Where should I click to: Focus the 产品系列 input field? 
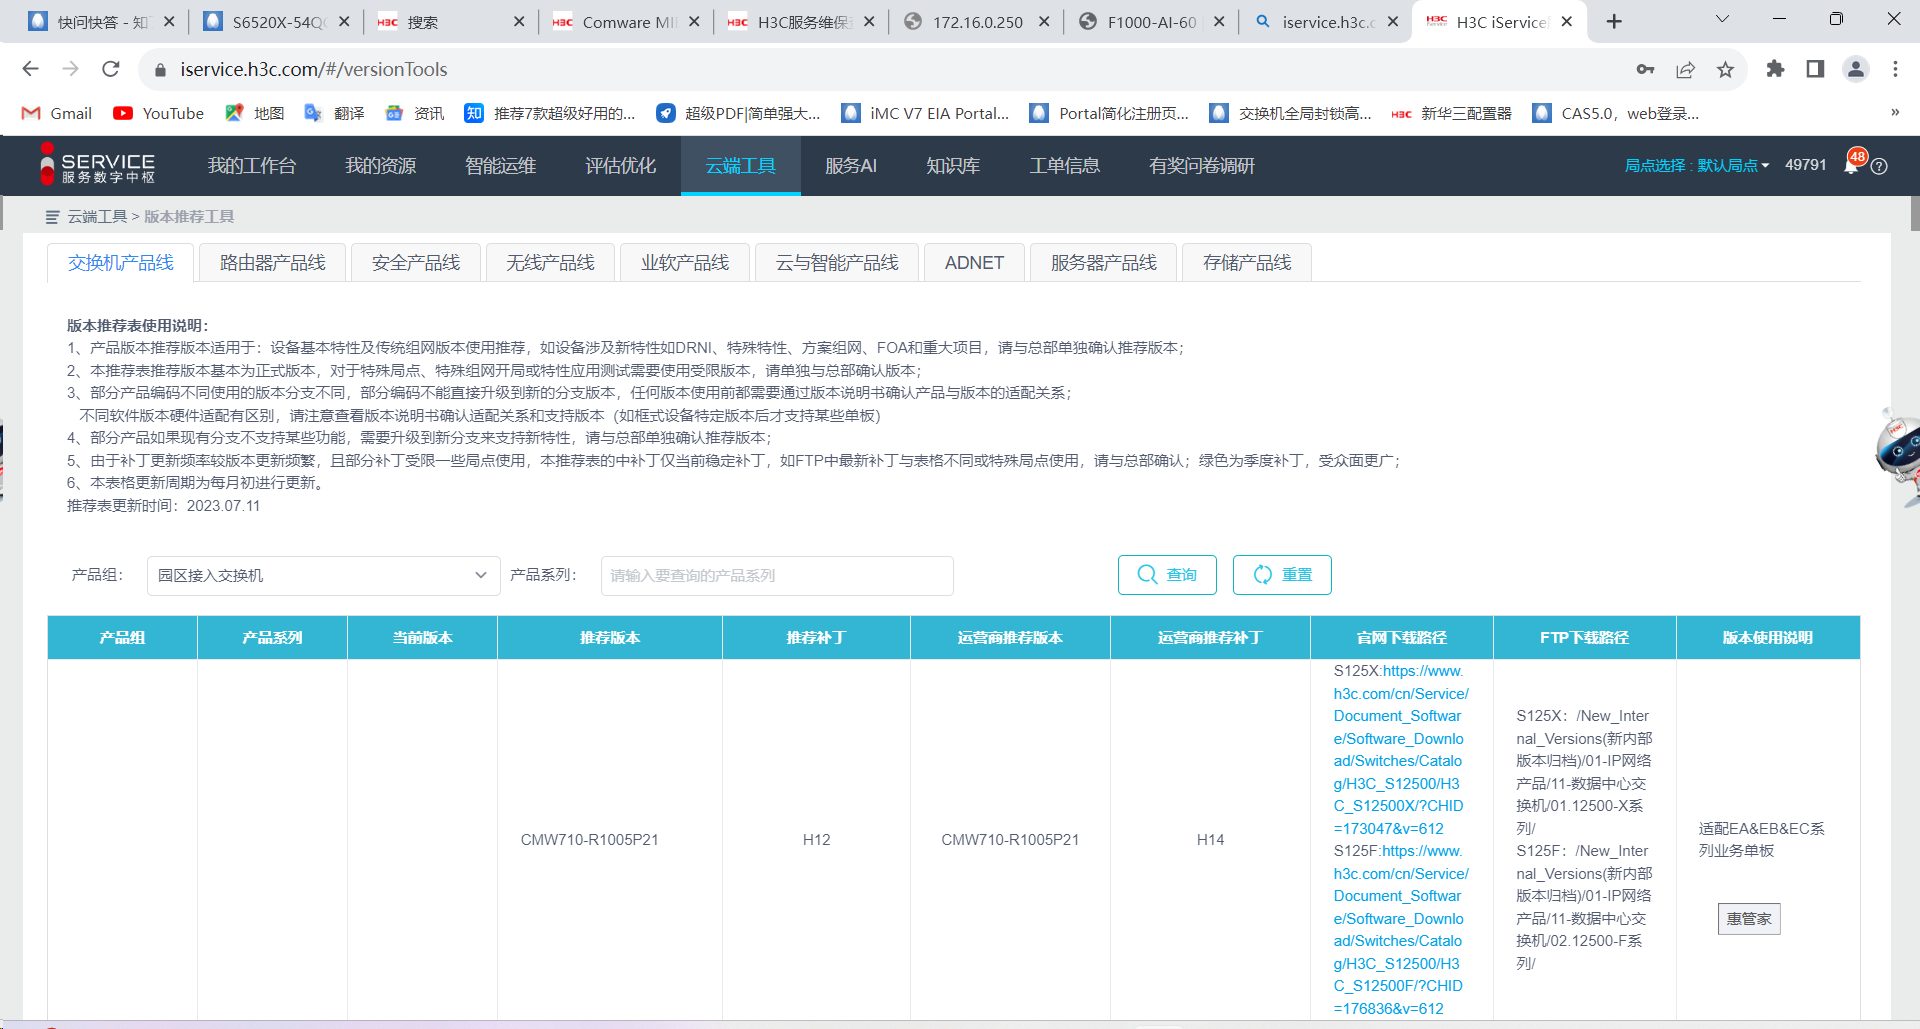tap(776, 576)
